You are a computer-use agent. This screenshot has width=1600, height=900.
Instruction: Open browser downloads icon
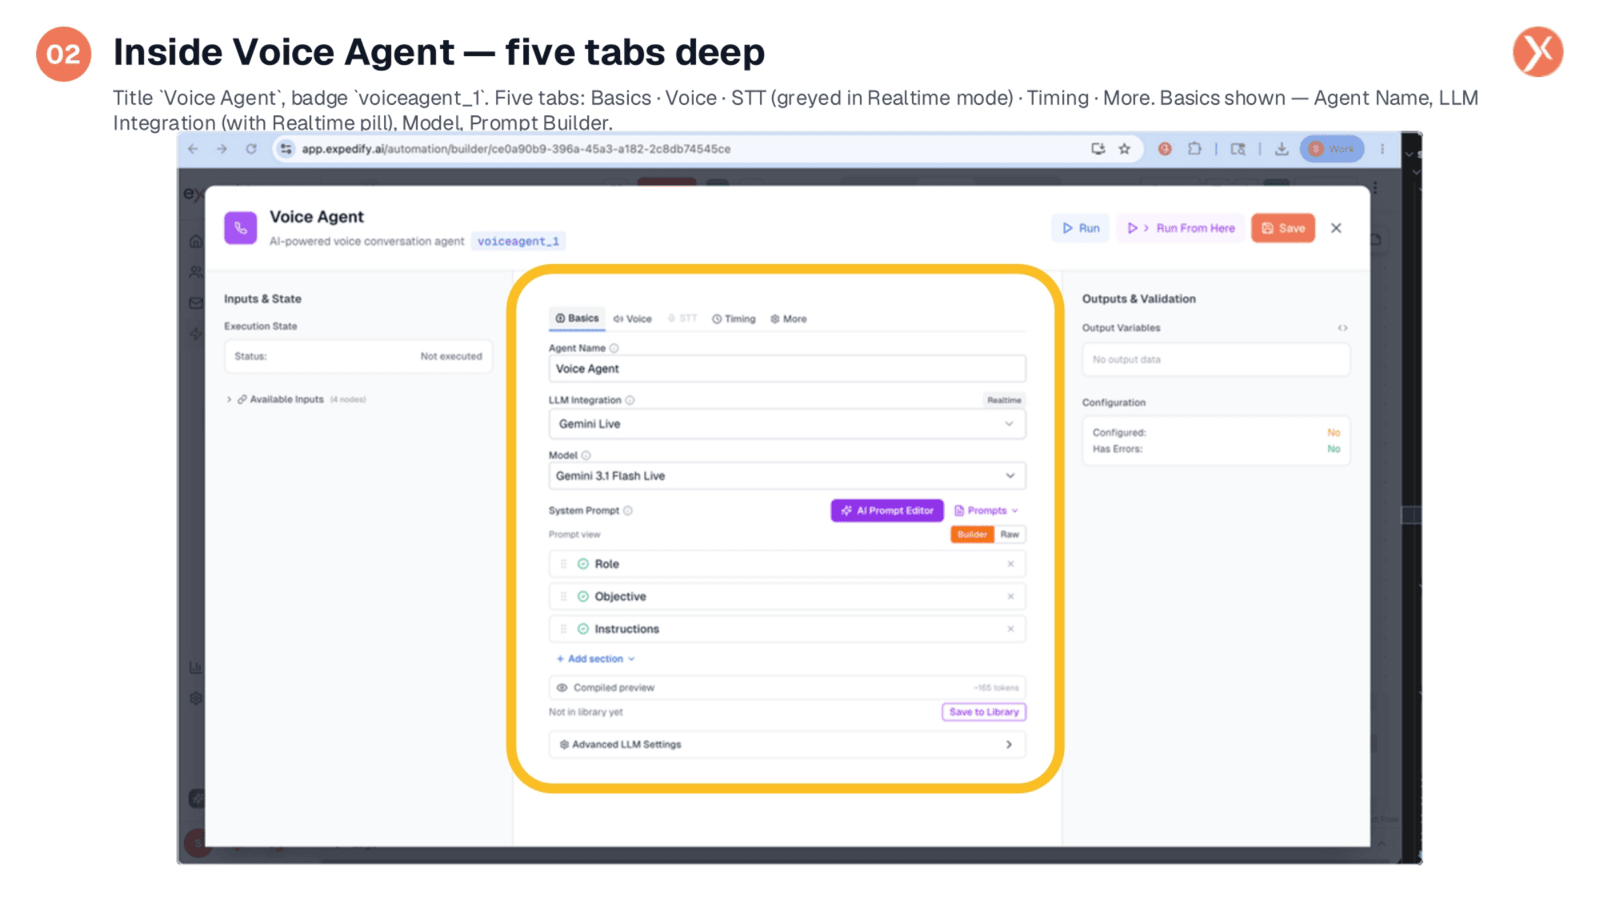tap(1281, 149)
